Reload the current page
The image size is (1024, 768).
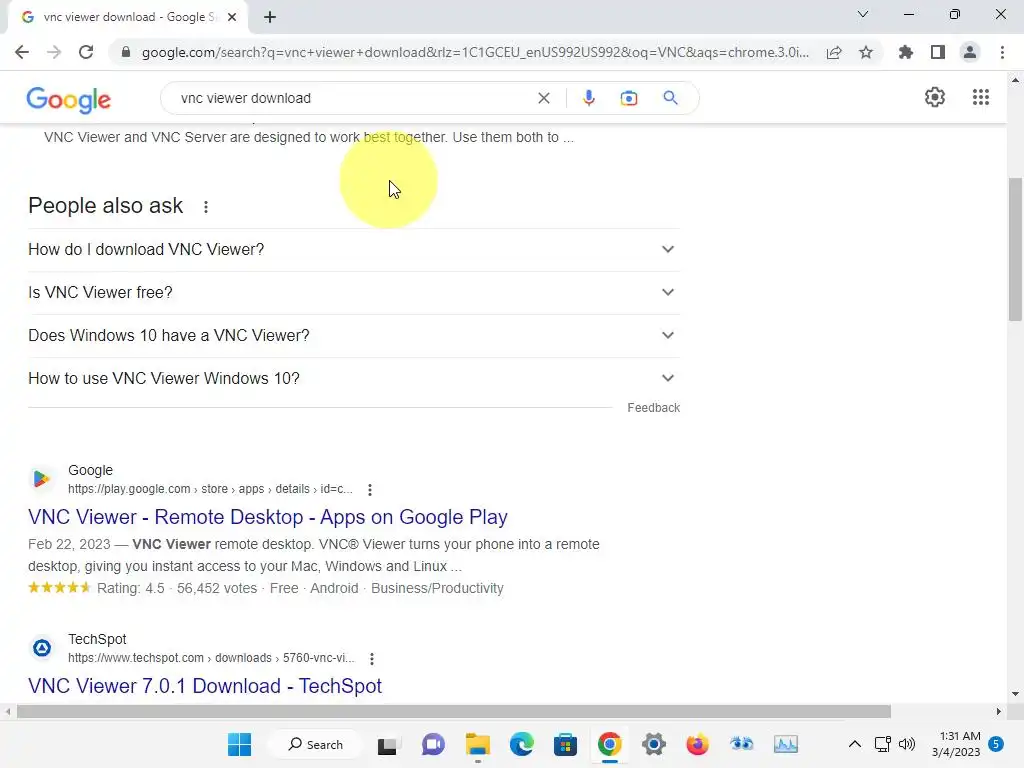(x=86, y=52)
